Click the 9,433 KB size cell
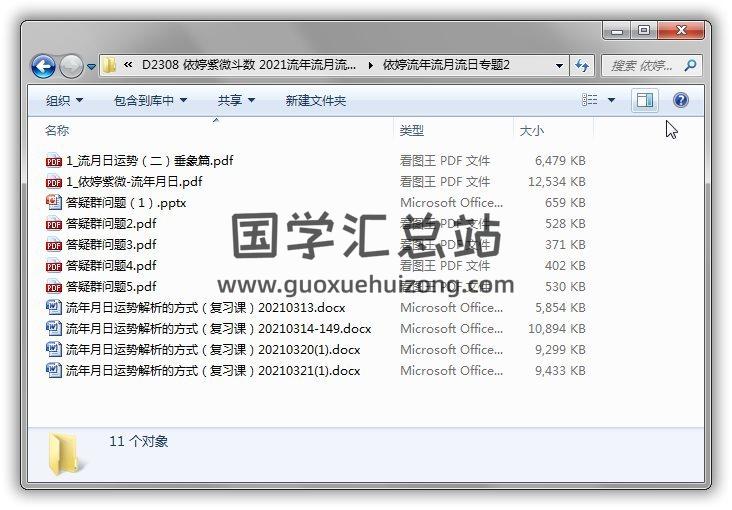The image size is (732, 510). tap(560, 371)
